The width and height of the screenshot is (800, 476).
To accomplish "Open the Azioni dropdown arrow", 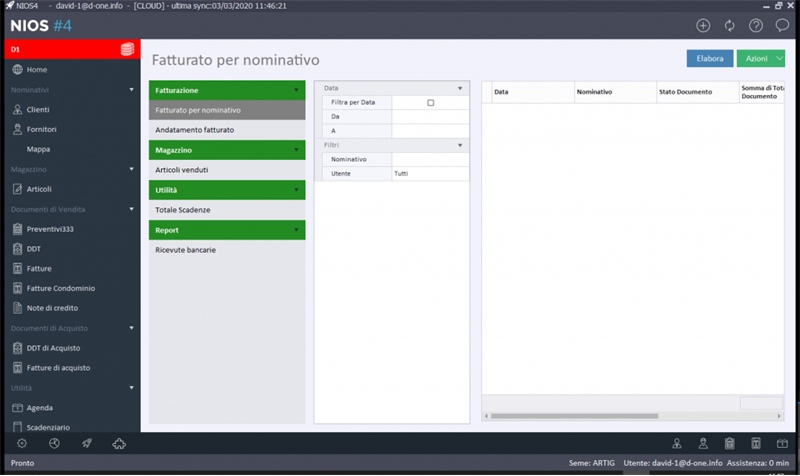I will [779, 59].
